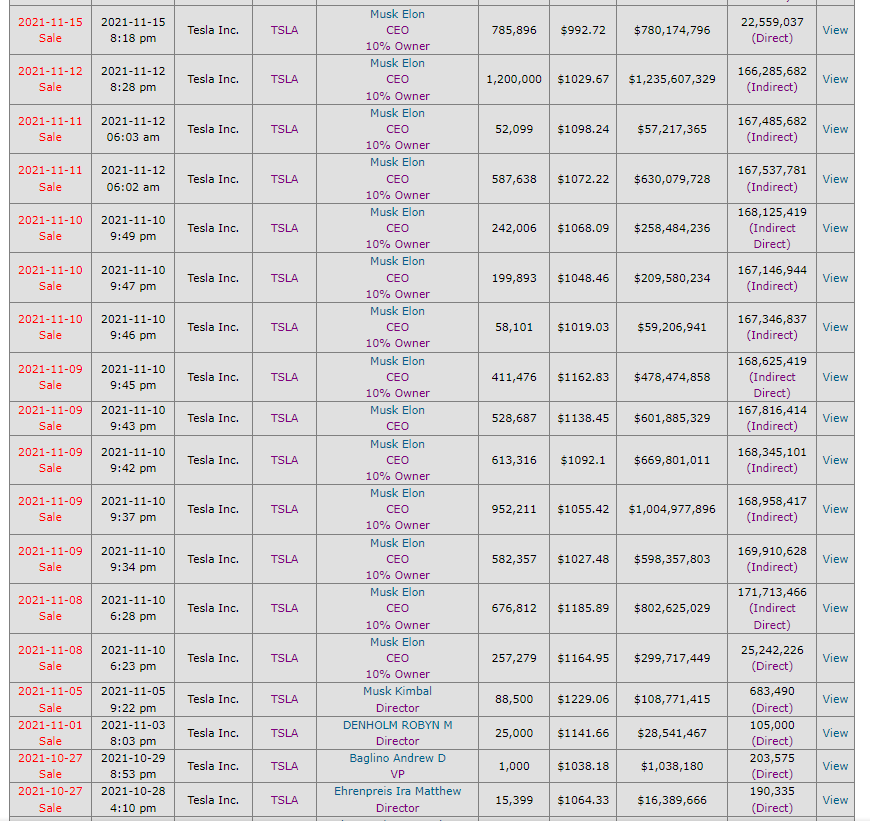Open View link for 58,101 shares sale
870x821 pixels.
click(835, 327)
